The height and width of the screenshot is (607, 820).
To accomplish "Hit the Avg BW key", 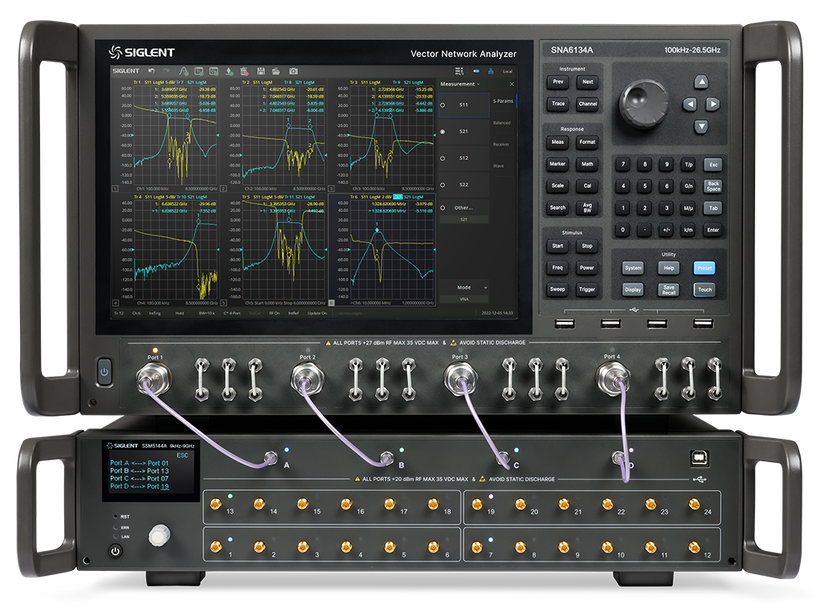I will [x=587, y=208].
